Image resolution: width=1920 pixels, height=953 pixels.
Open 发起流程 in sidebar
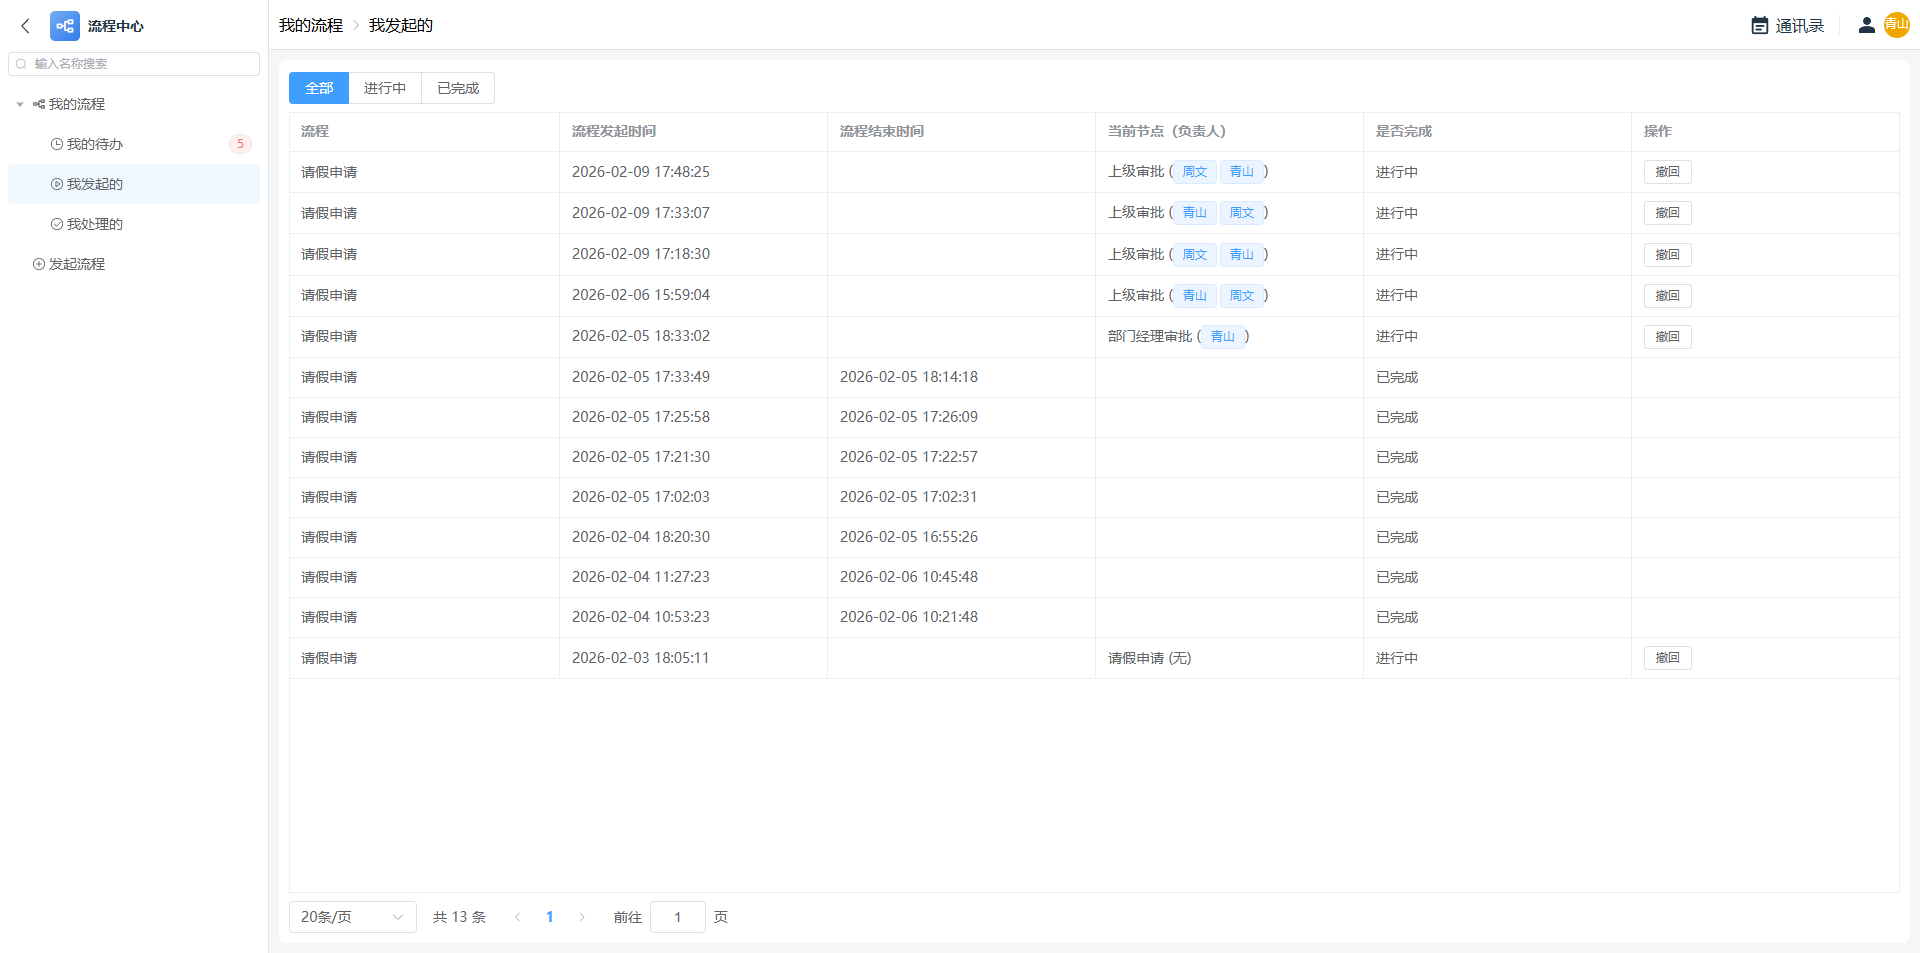click(x=77, y=264)
